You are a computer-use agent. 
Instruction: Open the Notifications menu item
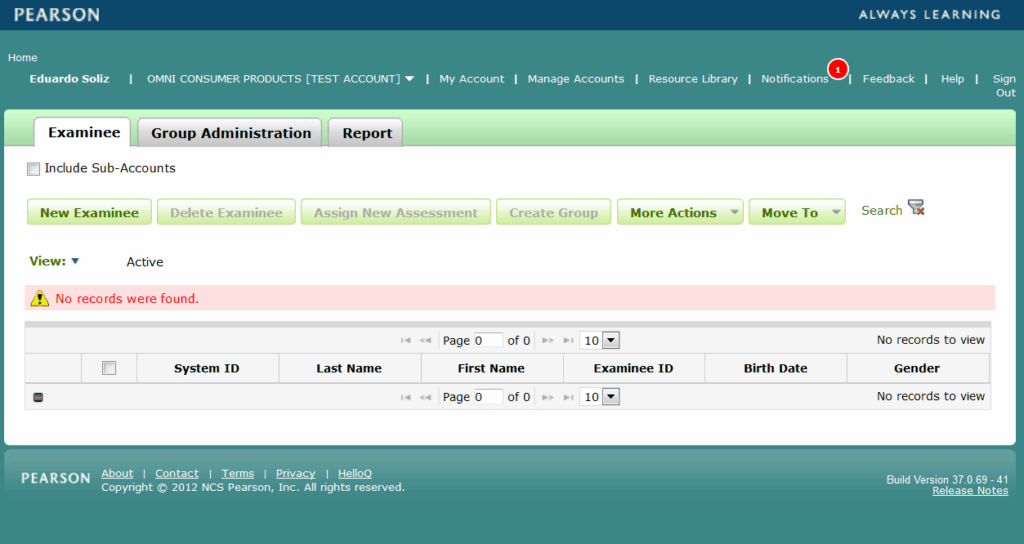pos(794,78)
